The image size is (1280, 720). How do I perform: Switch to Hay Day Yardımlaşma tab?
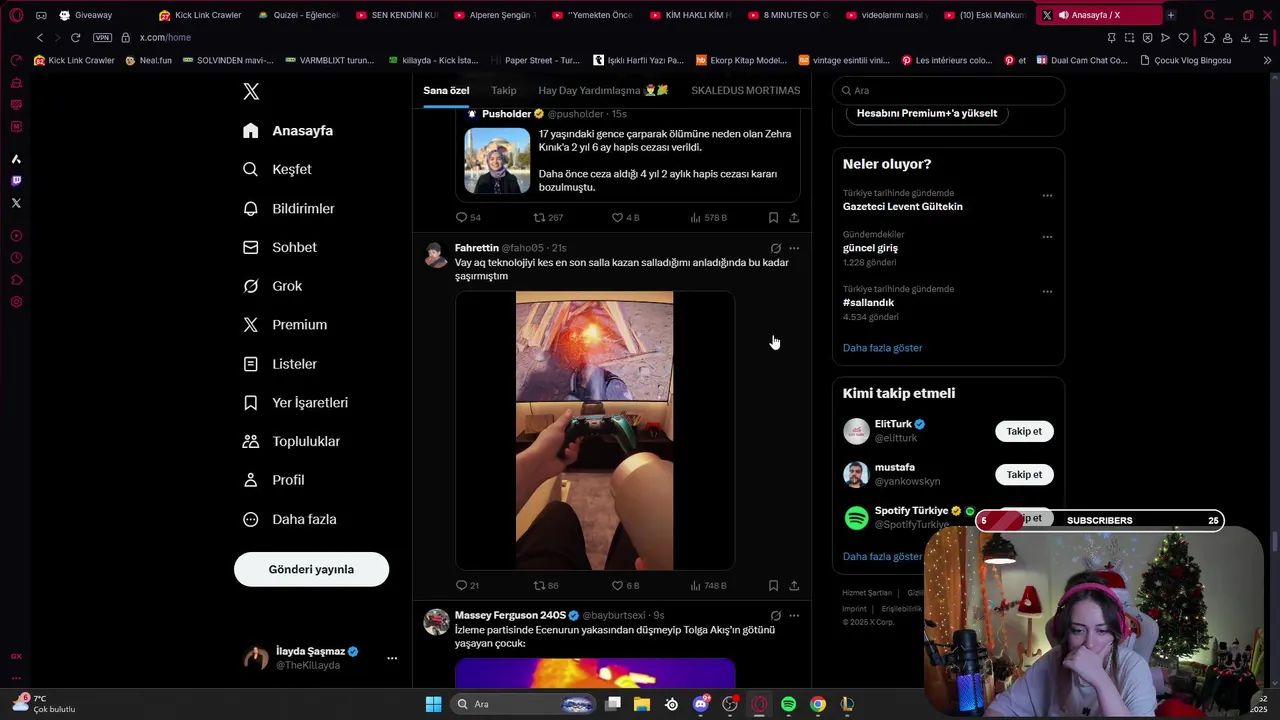tap(603, 90)
